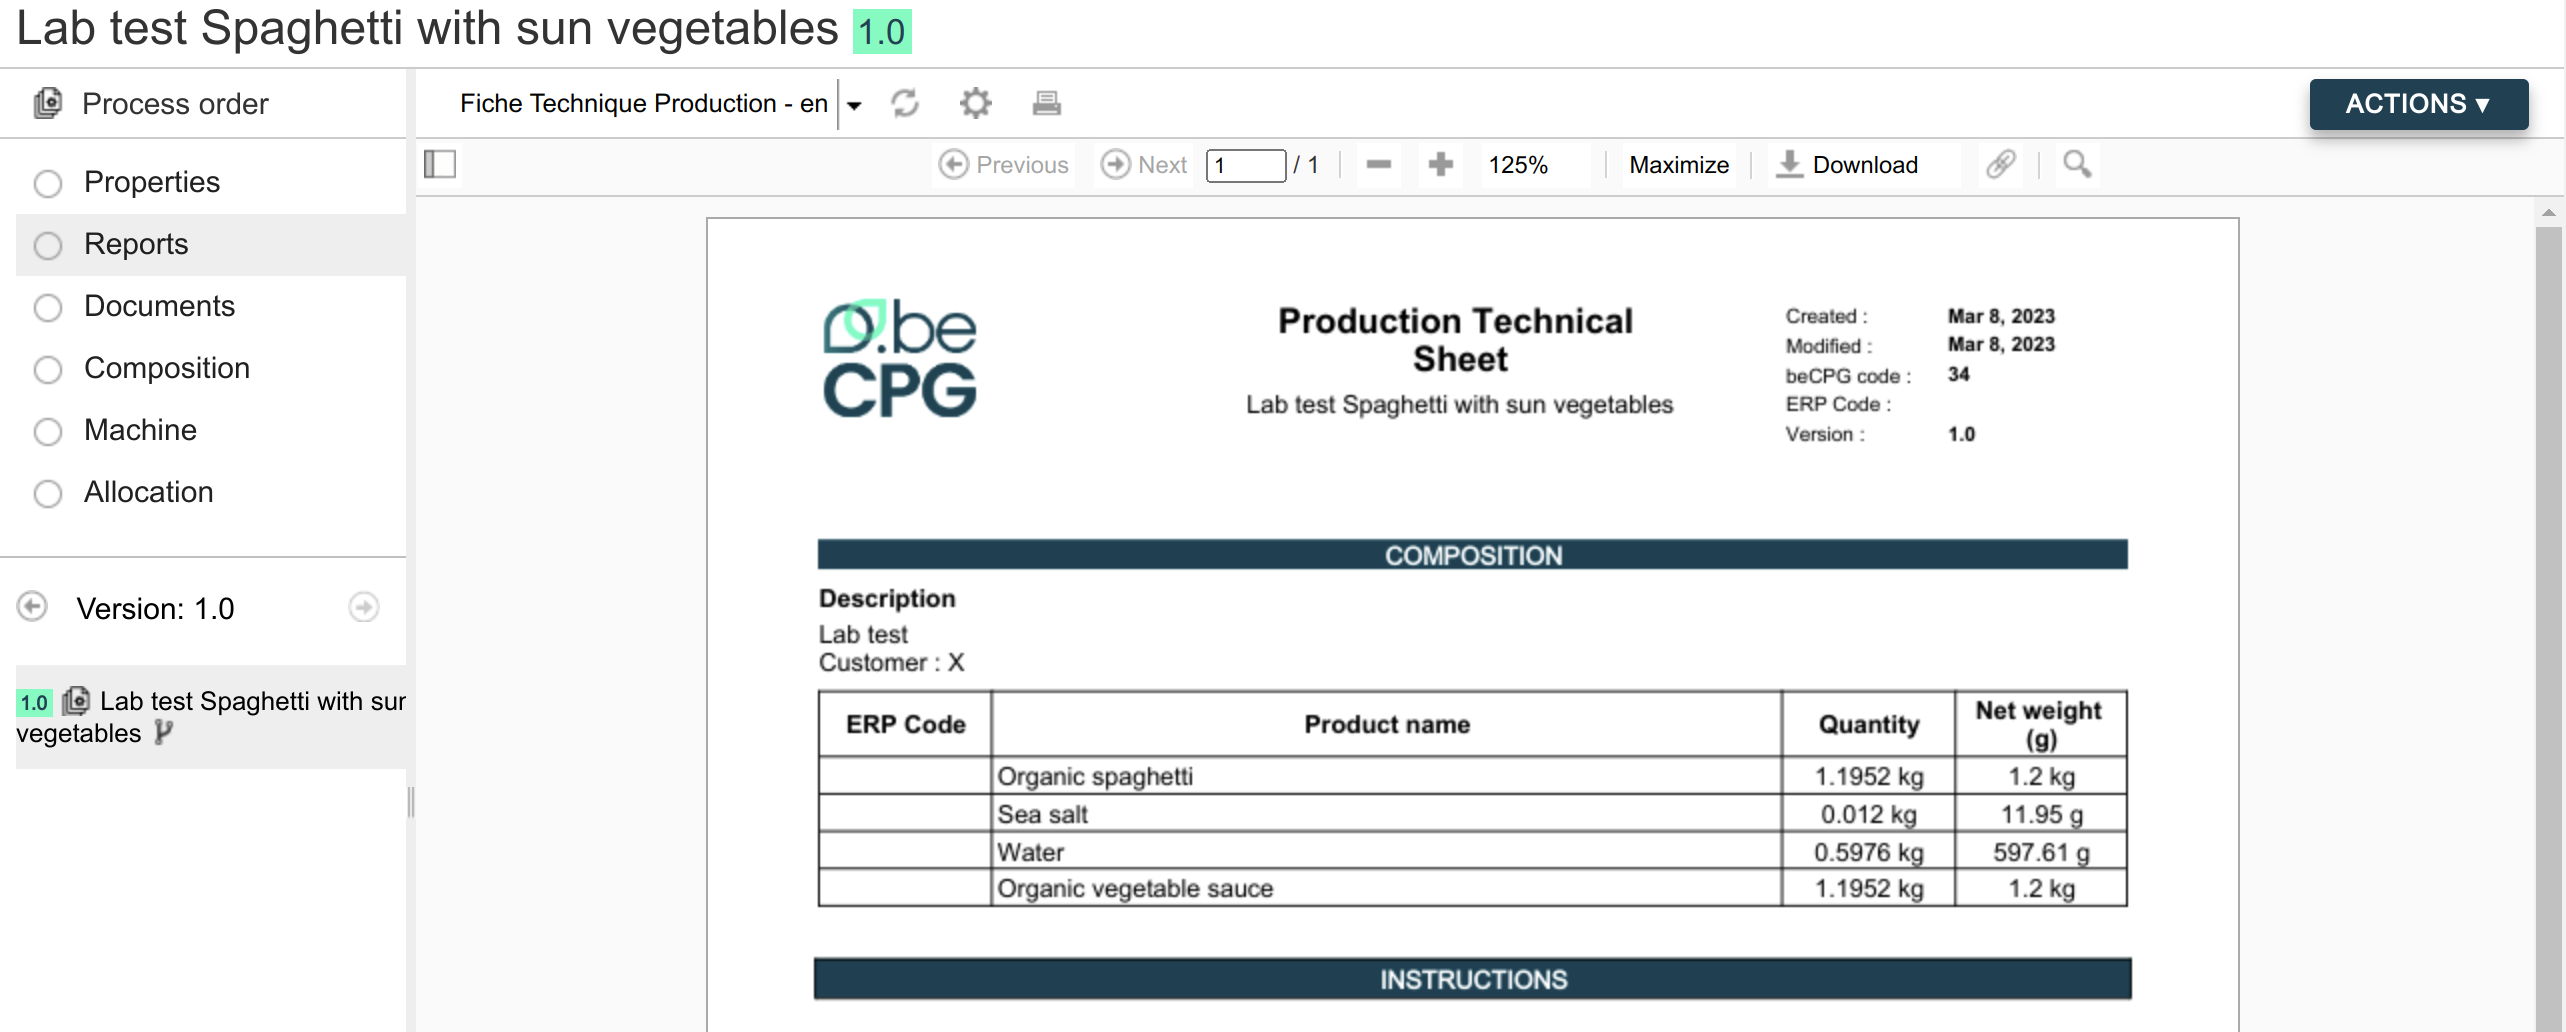Zoom in with the plus icon
The height and width of the screenshot is (1032, 2566).
[x=1441, y=164]
